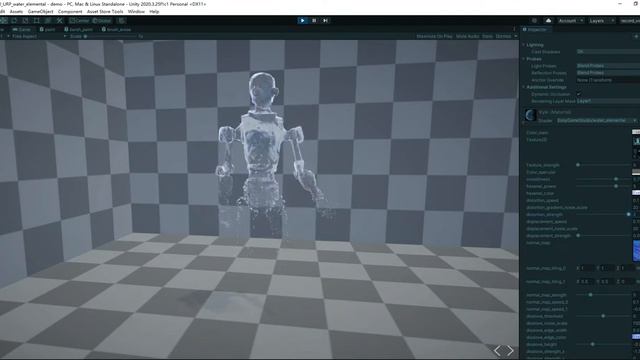Toggle the Stats overlay

tap(487, 36)
